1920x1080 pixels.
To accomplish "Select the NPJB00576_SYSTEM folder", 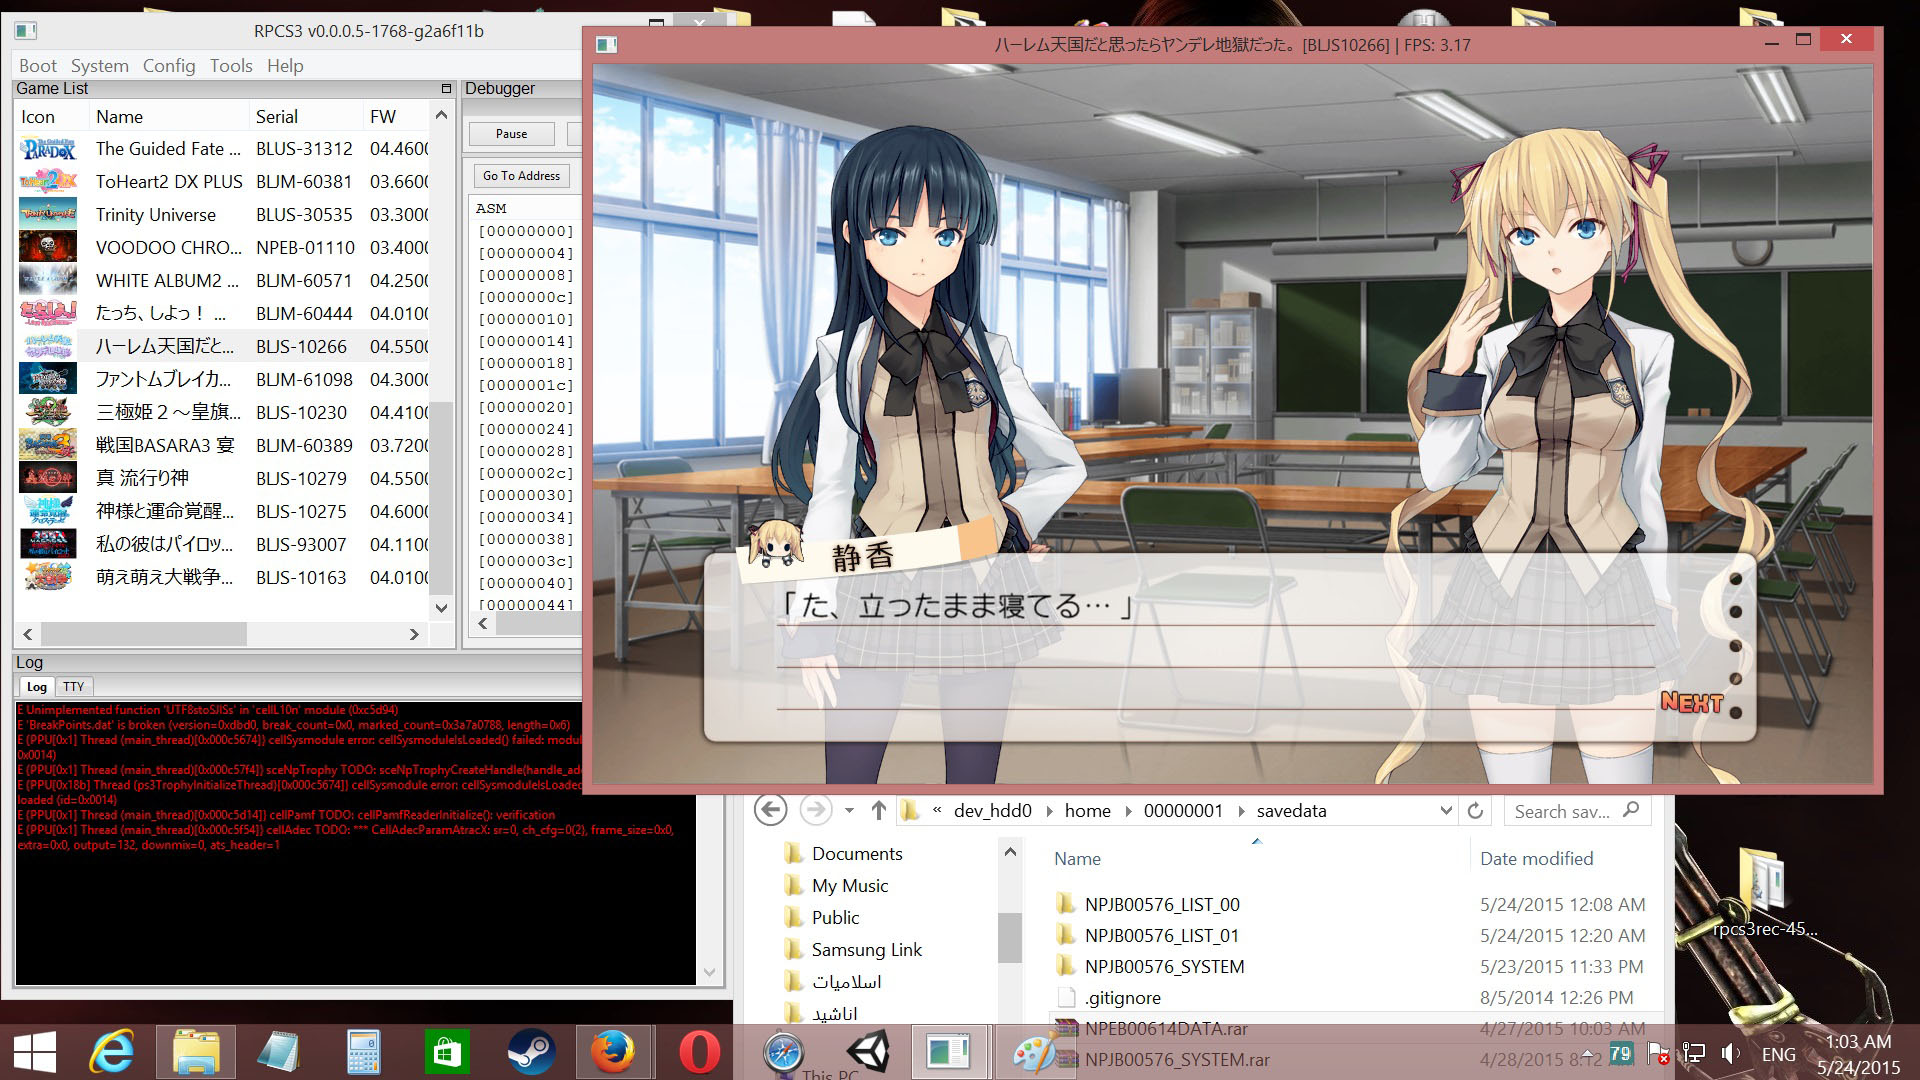I will (1164, 966).
